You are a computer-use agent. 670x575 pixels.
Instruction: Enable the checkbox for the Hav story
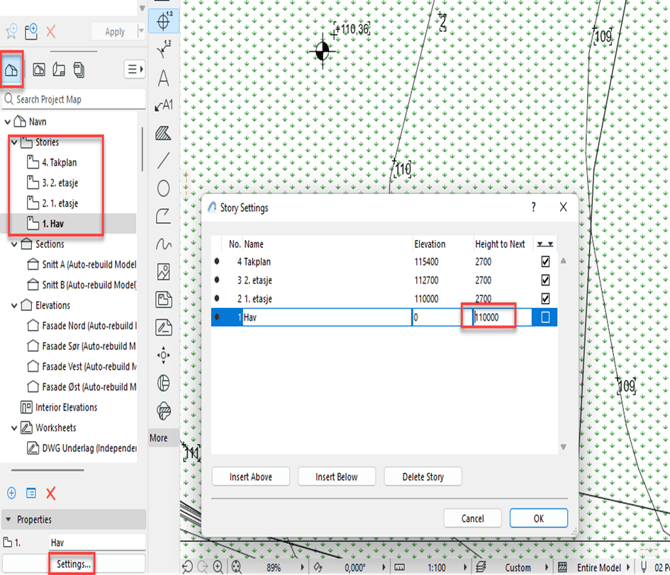tap(544, 317)
